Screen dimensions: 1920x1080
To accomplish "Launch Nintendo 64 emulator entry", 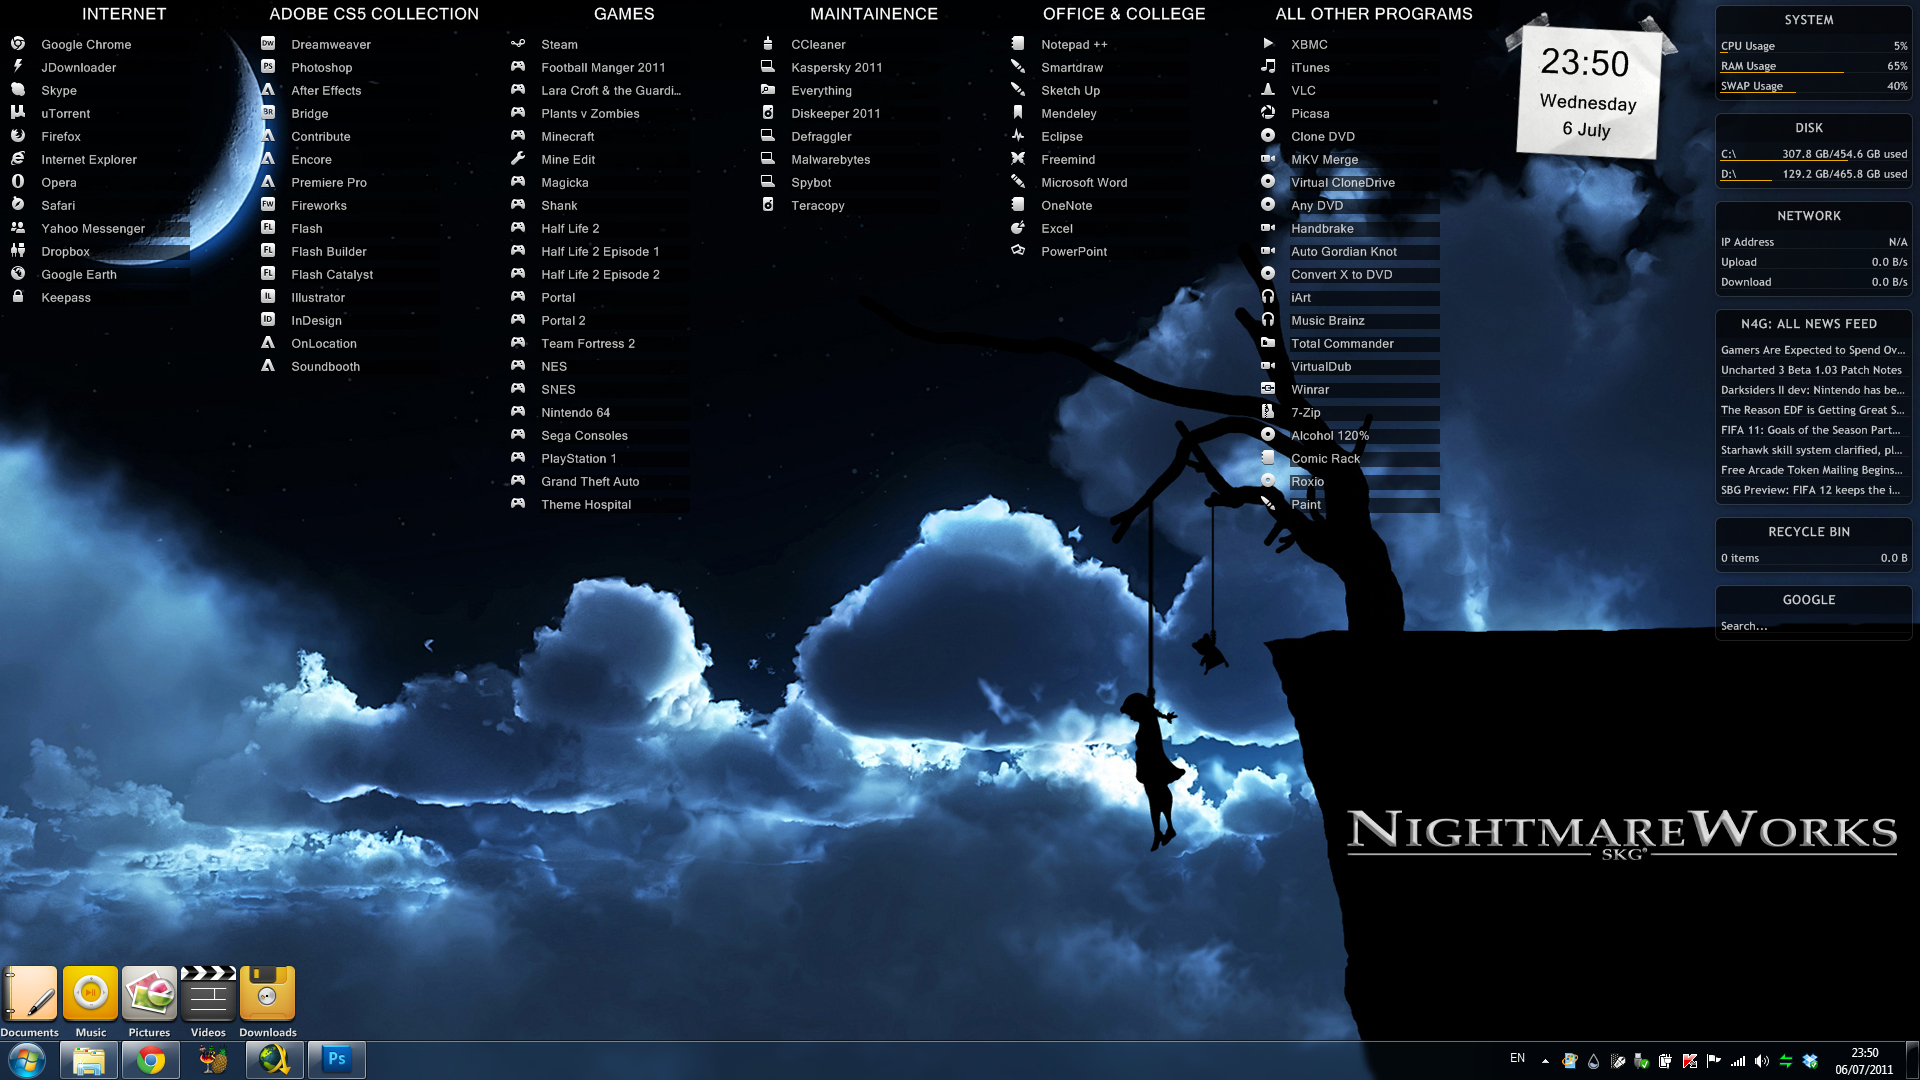I will coord(575,412).
